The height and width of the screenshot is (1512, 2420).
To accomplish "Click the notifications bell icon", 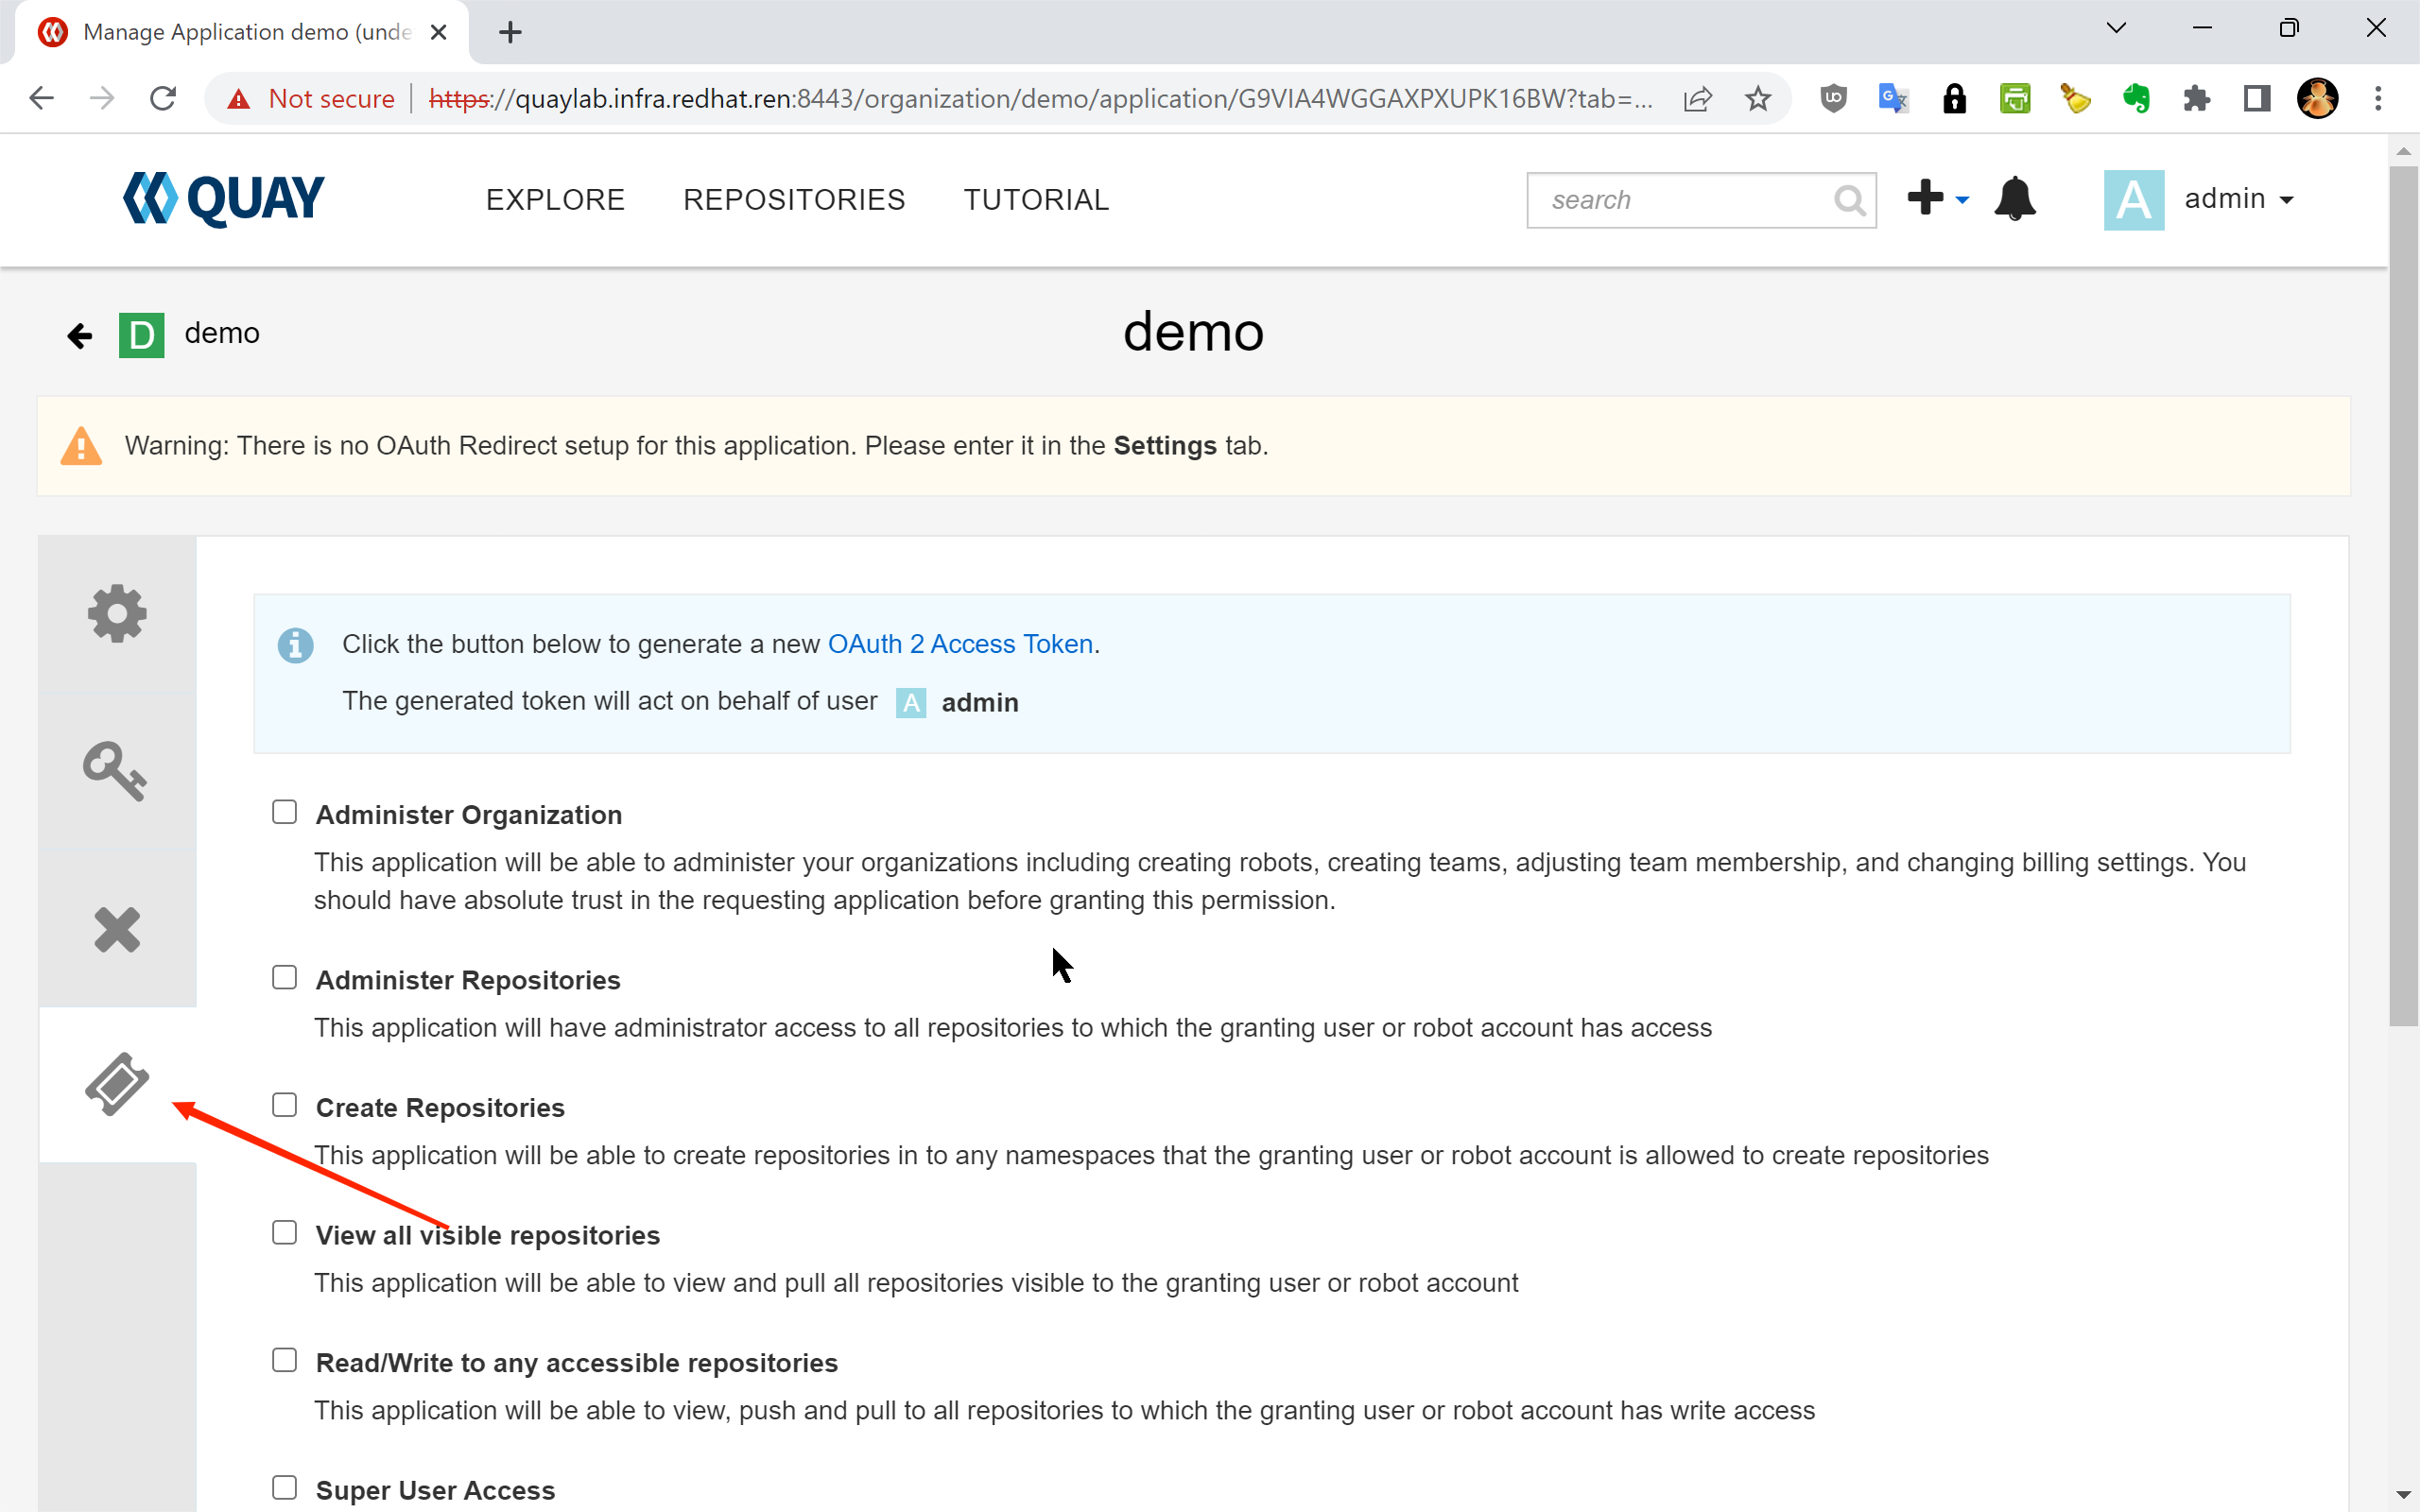I will tap(2014, 199).
